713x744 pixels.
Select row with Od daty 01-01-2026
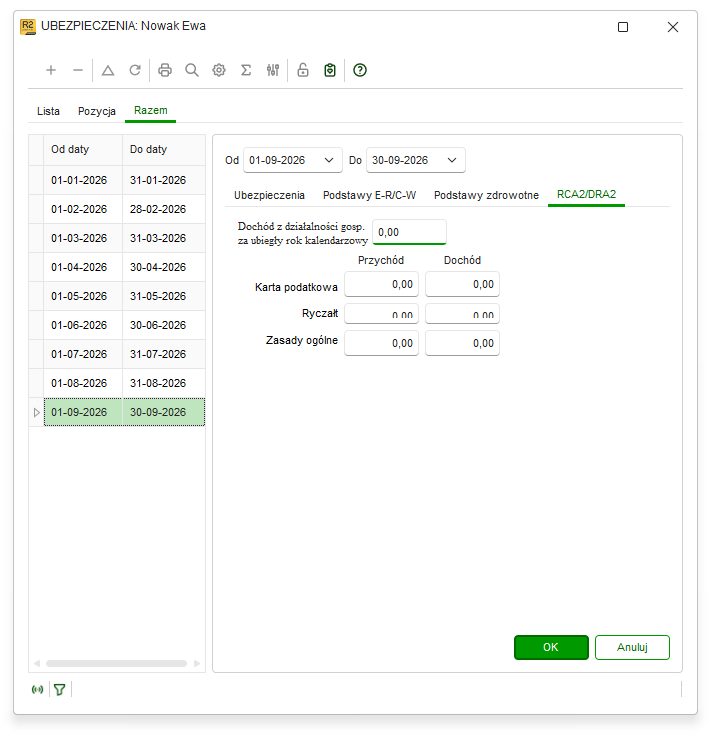83,180
